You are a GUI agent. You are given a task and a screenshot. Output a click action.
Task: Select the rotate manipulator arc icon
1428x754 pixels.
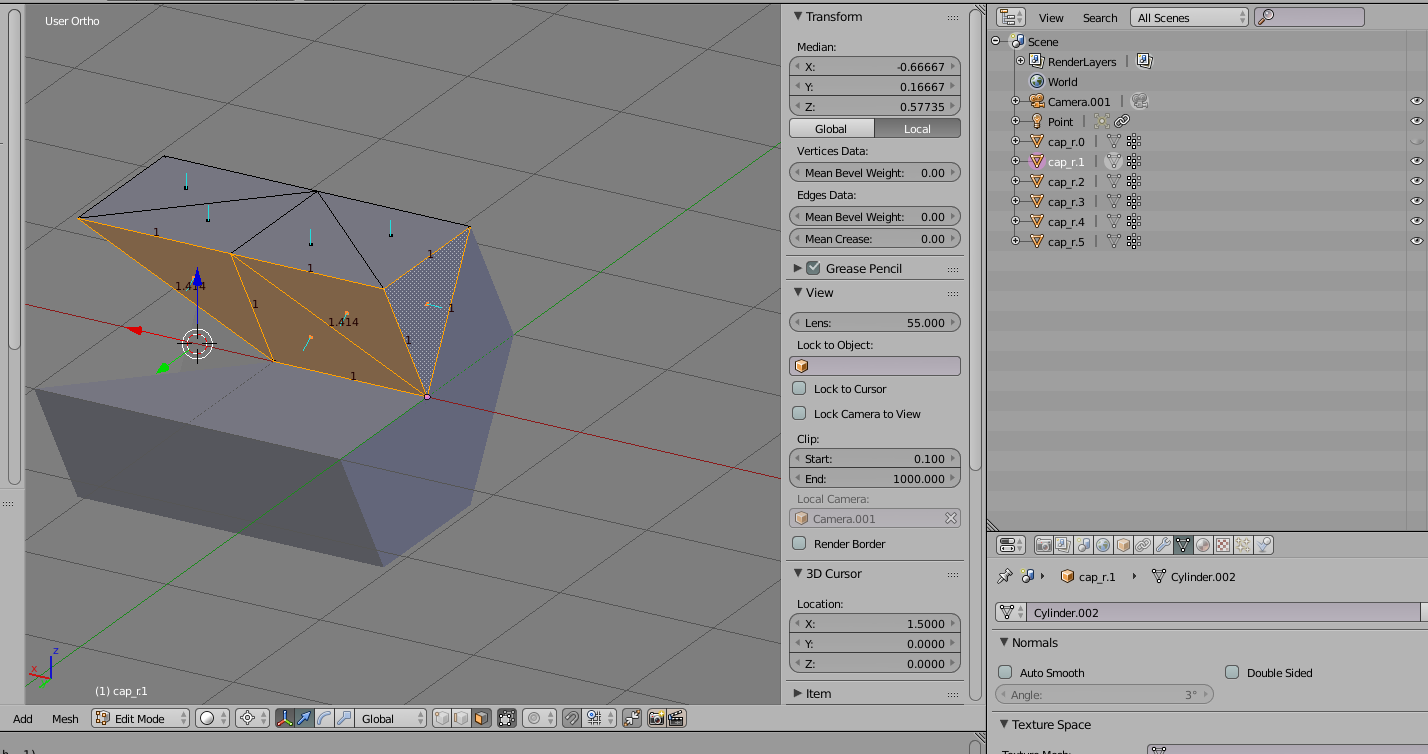click(x=325, y=718)
